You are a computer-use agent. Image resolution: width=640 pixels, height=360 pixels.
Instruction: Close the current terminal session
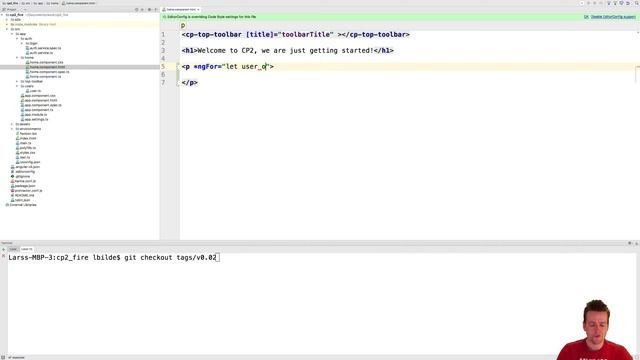click(x=3, y=256)
